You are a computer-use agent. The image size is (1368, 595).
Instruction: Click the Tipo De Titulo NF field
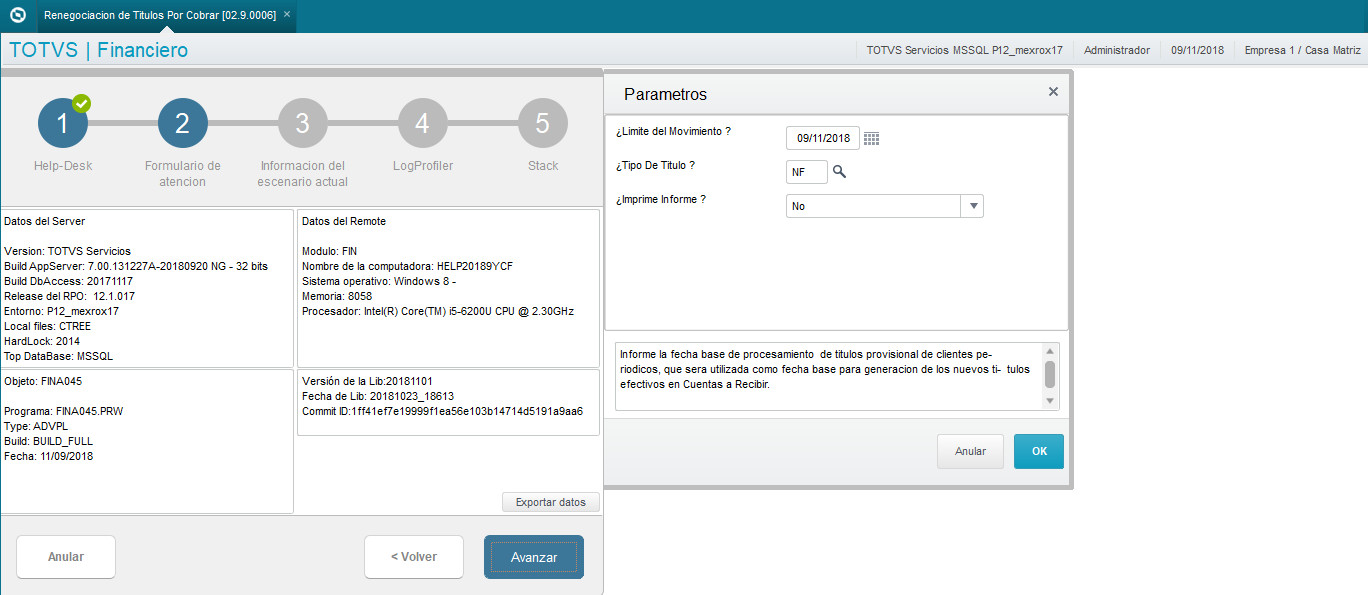pyautogui.click(x=807, y=172)
